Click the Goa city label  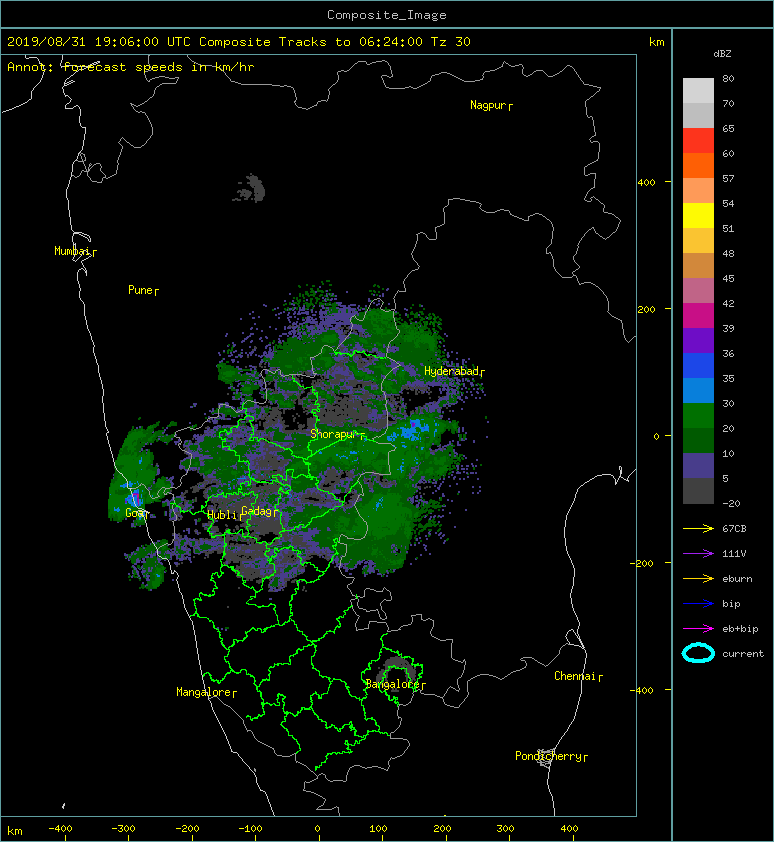coord(134,513)
